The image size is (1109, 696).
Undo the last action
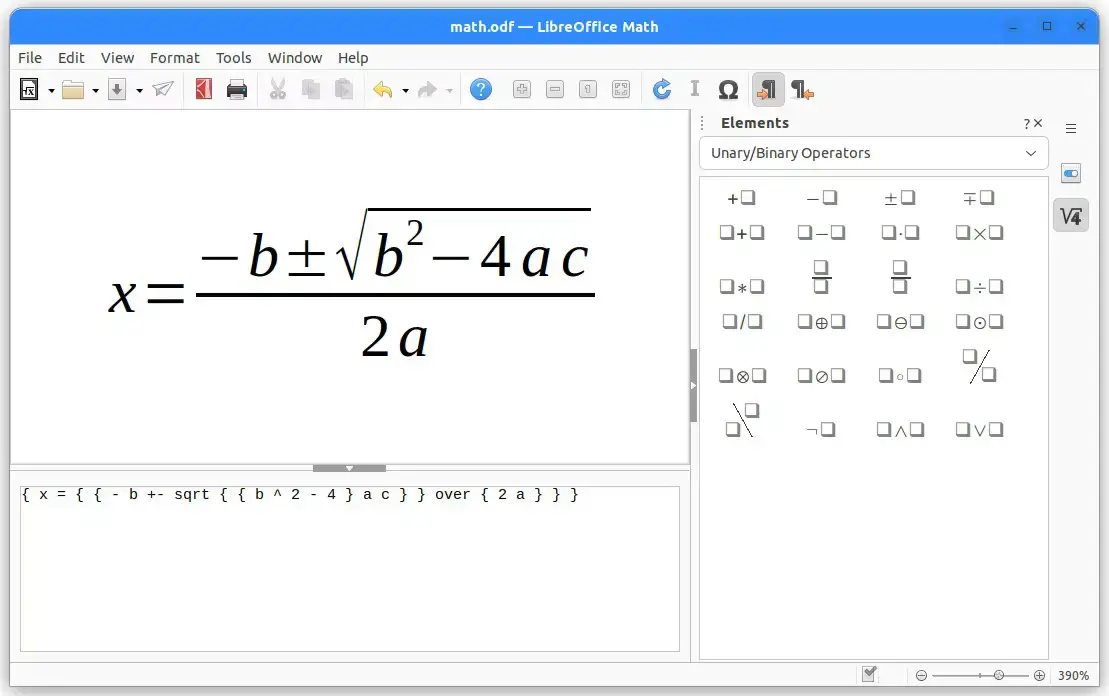[x=383, y=90]
